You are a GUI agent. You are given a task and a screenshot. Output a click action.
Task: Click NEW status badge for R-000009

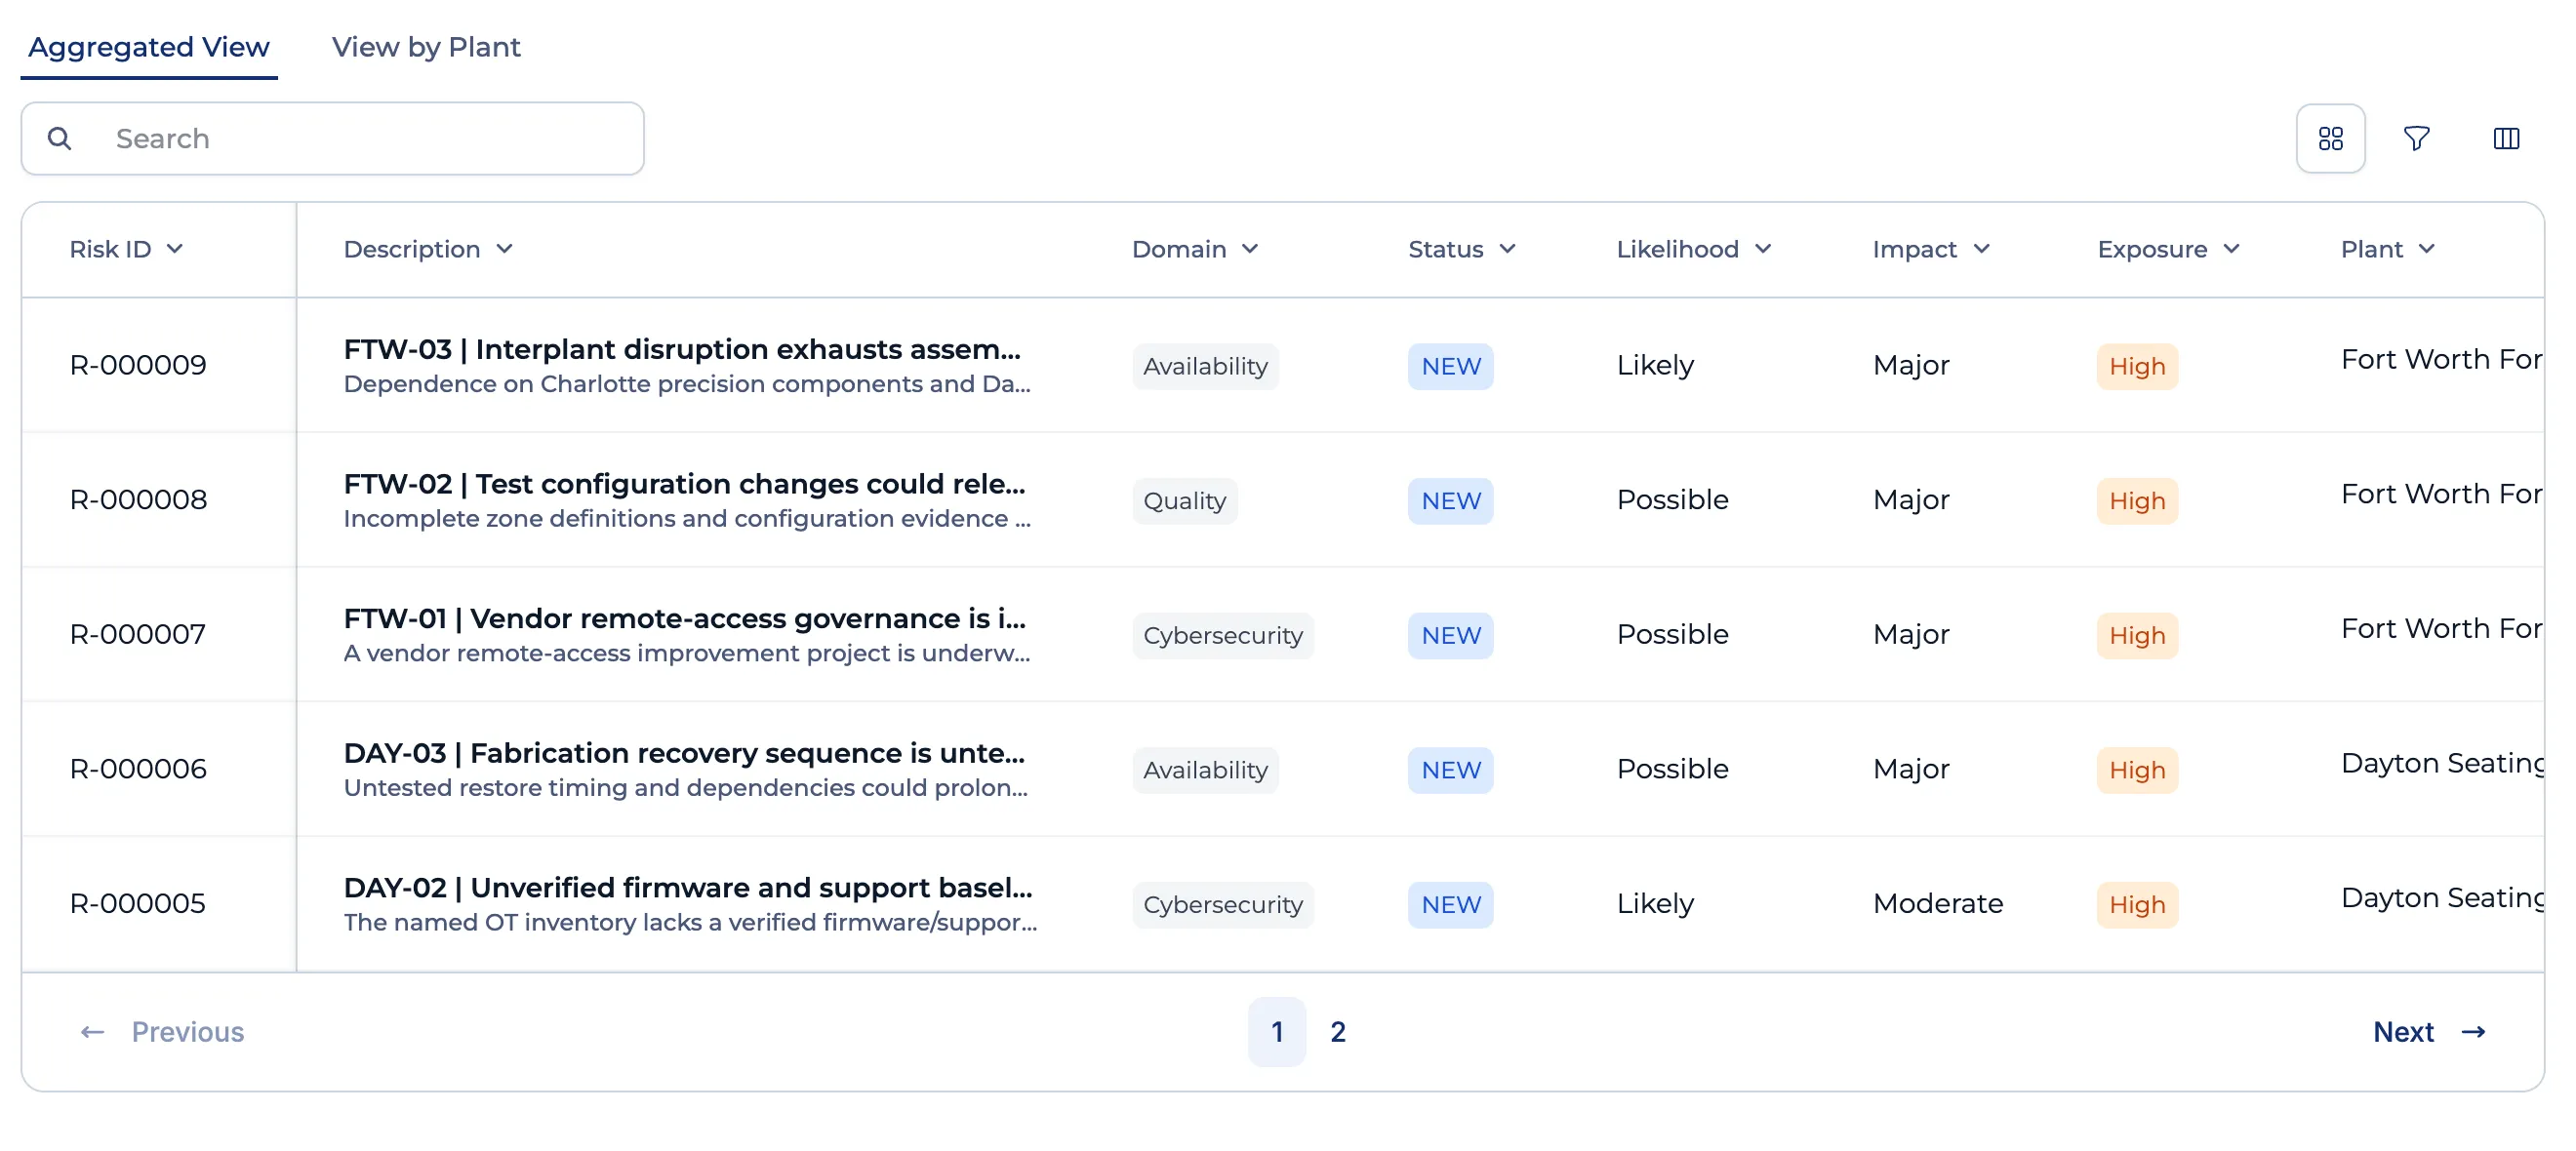pyautogui.click(x=1451, y=366)
